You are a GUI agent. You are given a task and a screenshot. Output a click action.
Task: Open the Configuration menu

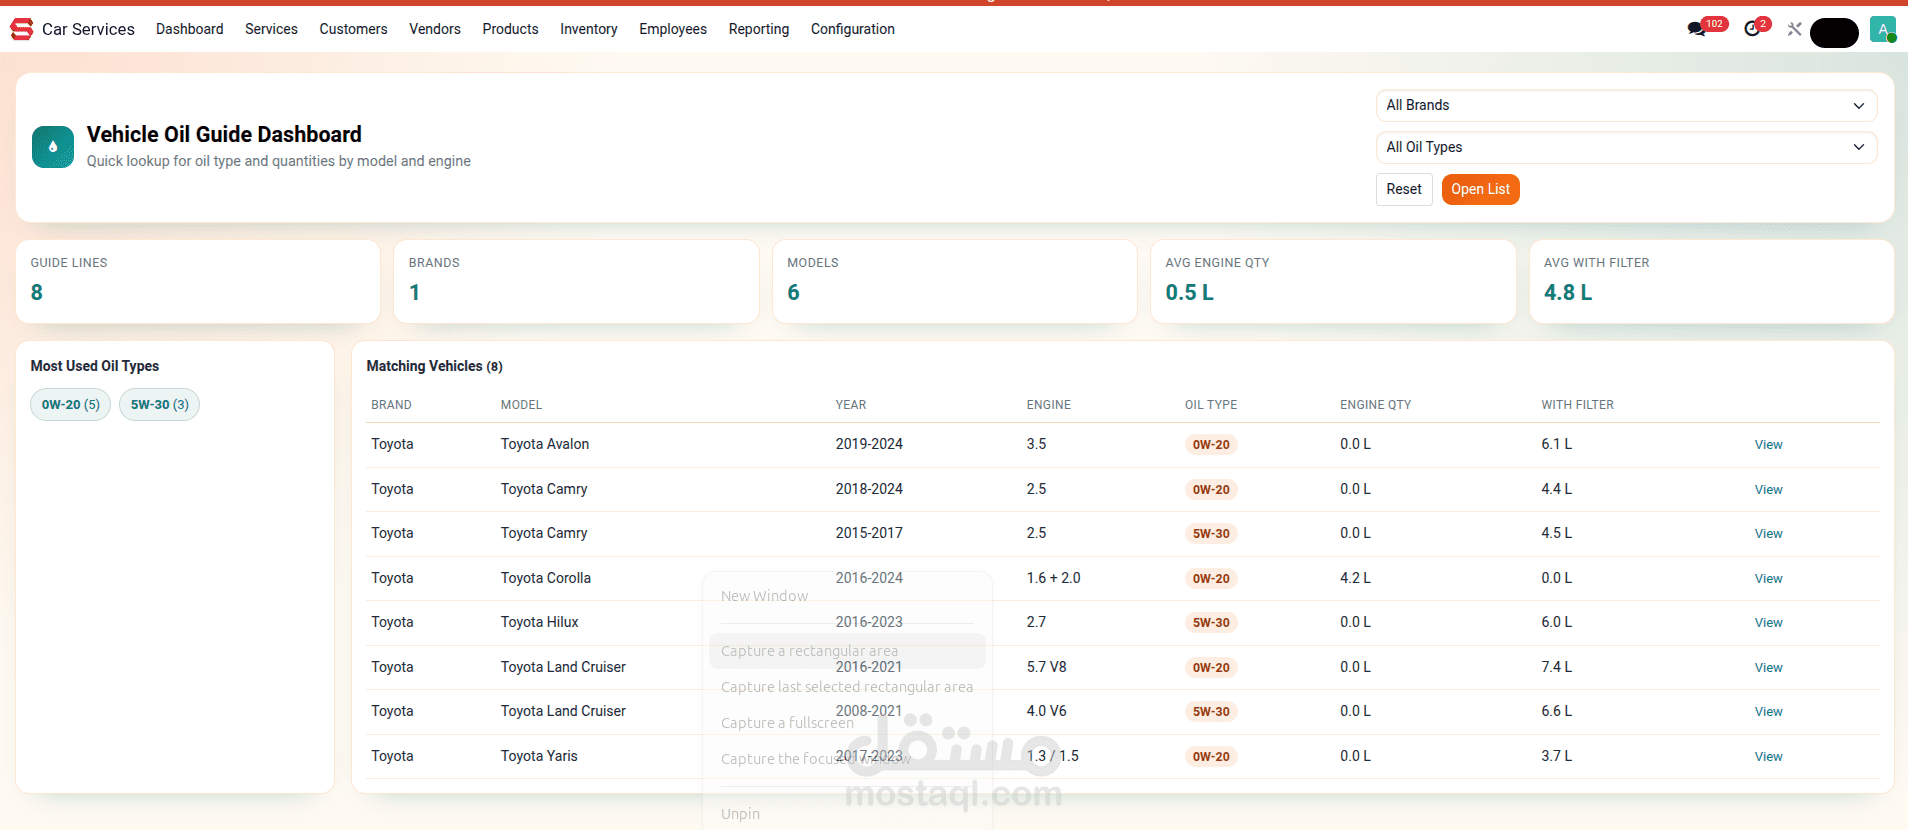tap(853, 29)
